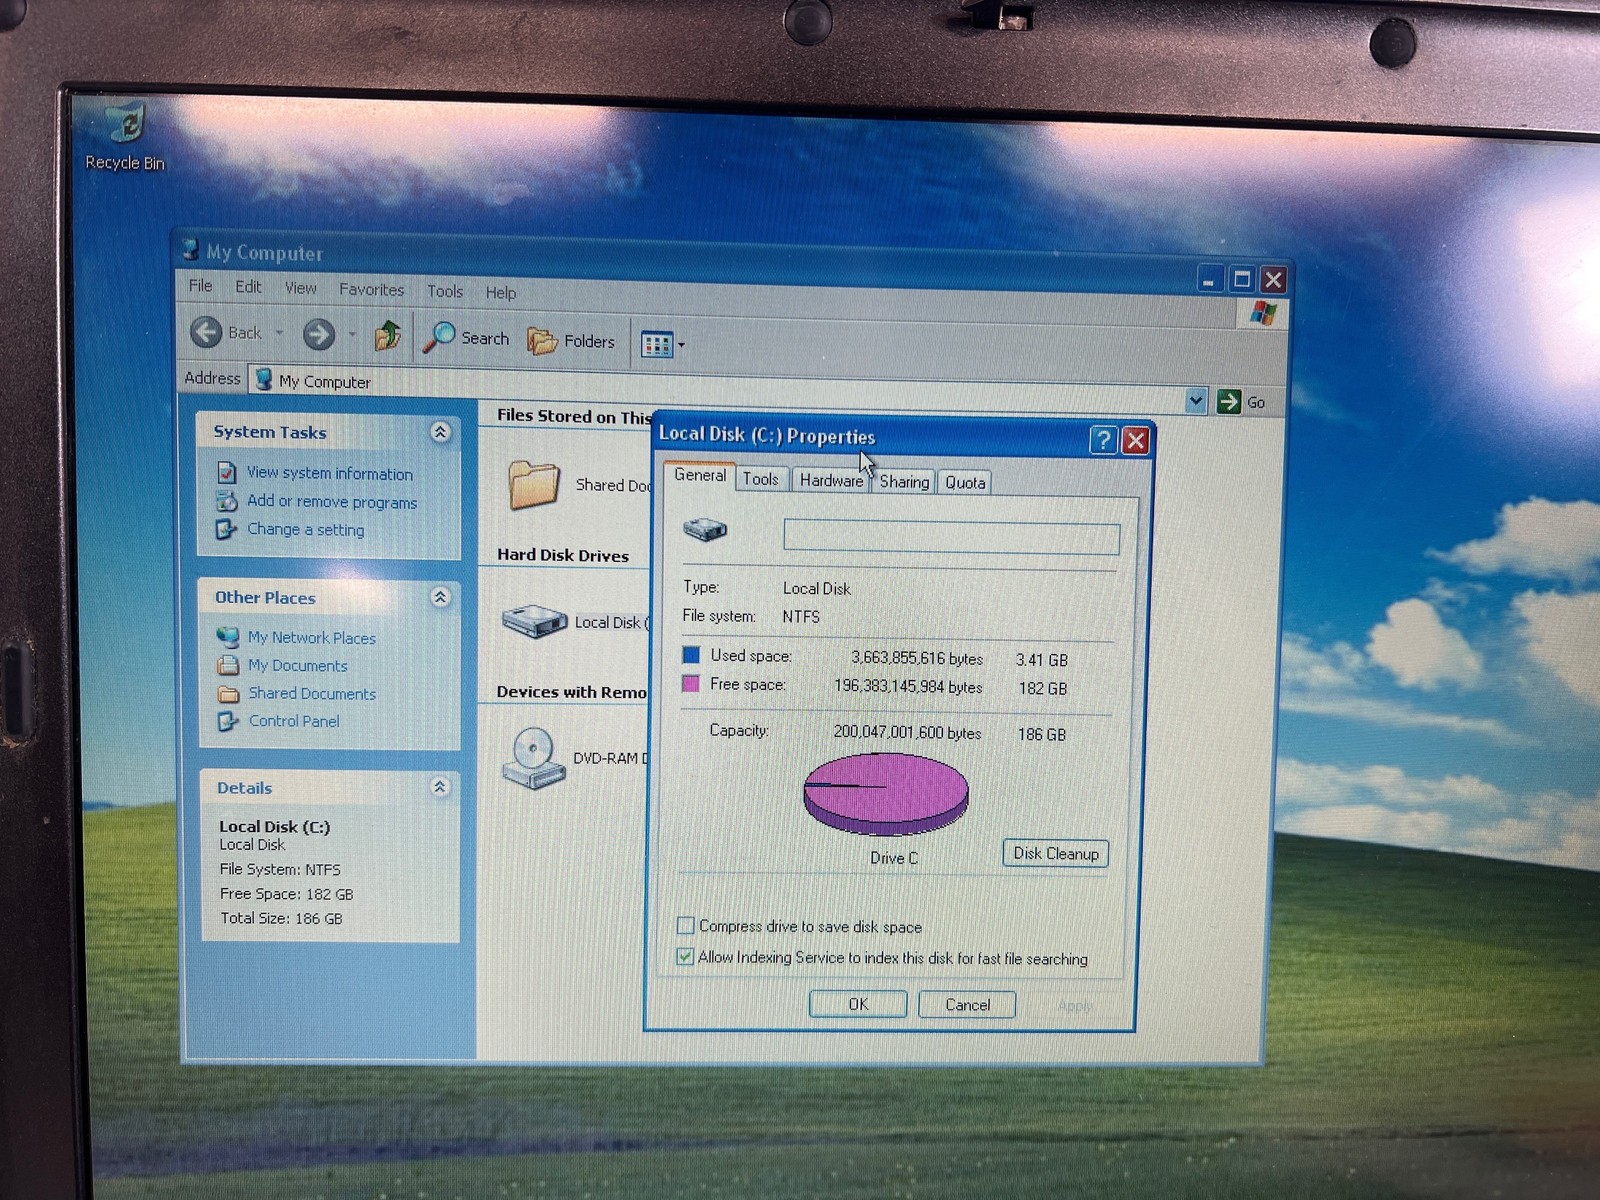1600x1200 pixels.
Task: Click the drive label text field
Action: click(951, 537)
